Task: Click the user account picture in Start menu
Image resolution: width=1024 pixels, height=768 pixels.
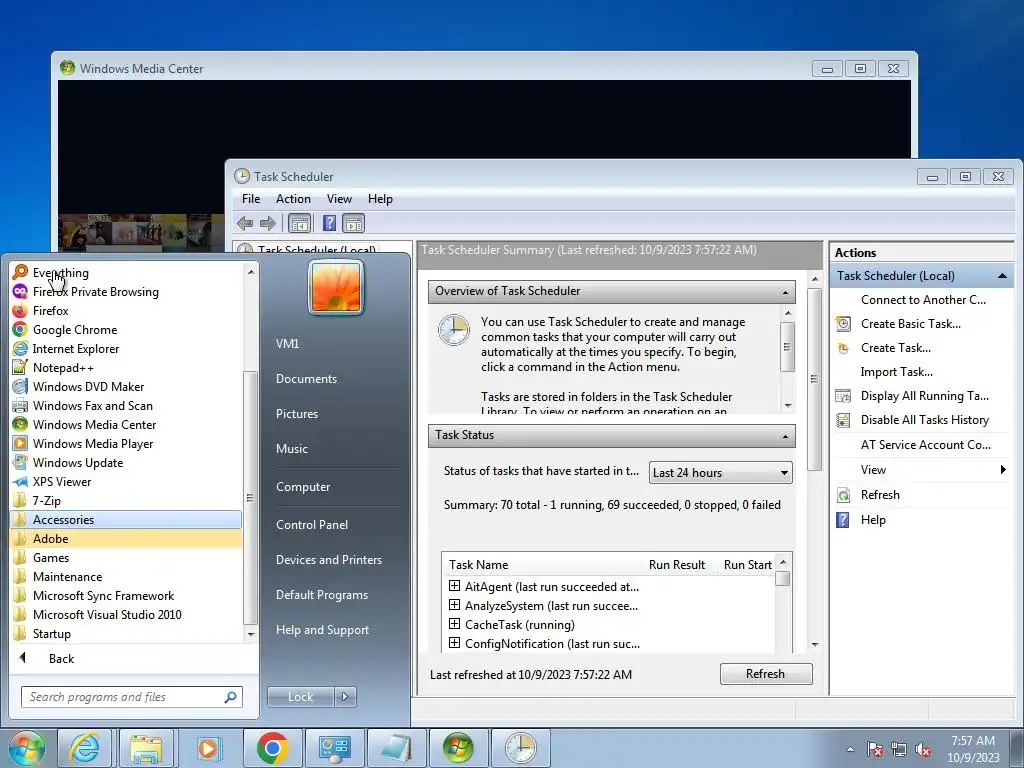Action: click(x=336, y=287)
